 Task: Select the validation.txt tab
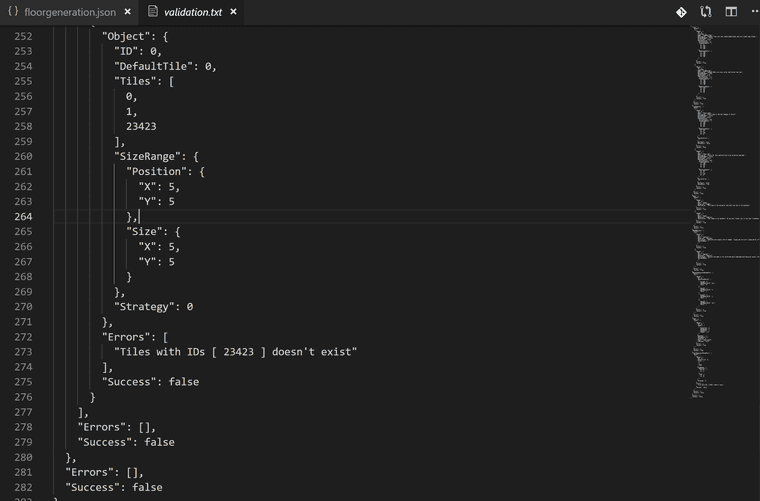coord(192,13)
